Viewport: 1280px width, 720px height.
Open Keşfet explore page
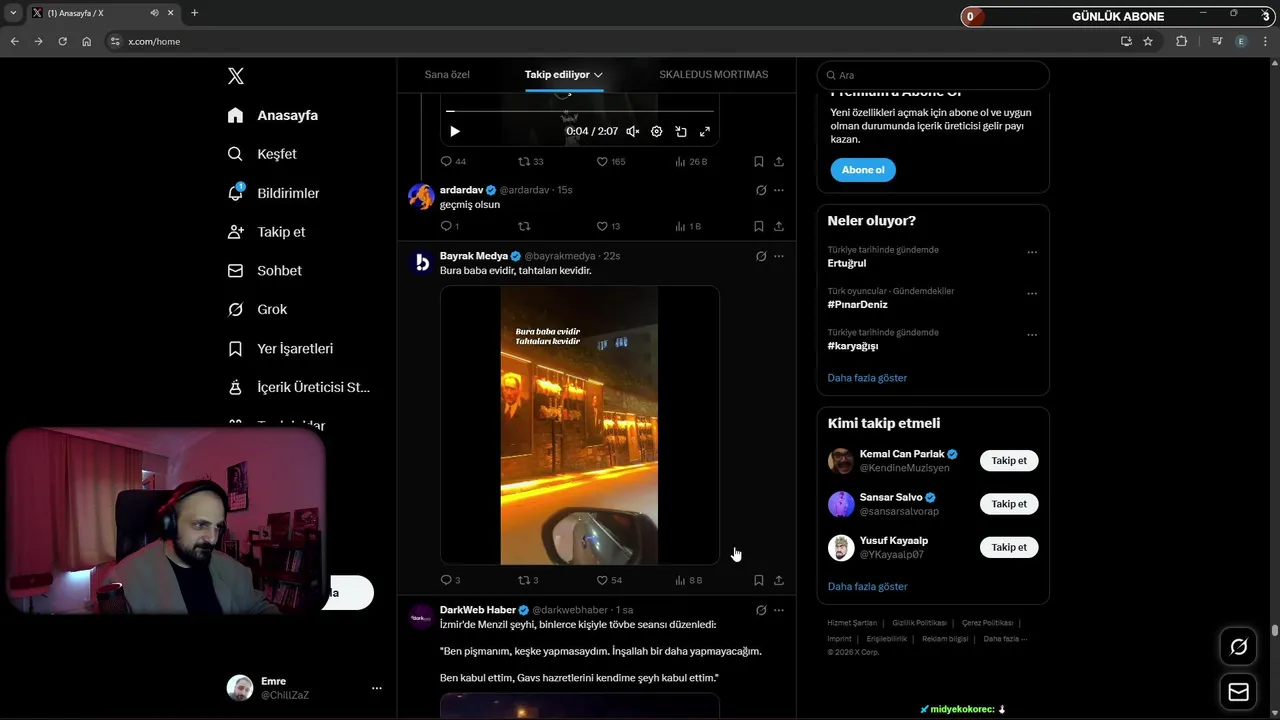[x=262, y=154]
